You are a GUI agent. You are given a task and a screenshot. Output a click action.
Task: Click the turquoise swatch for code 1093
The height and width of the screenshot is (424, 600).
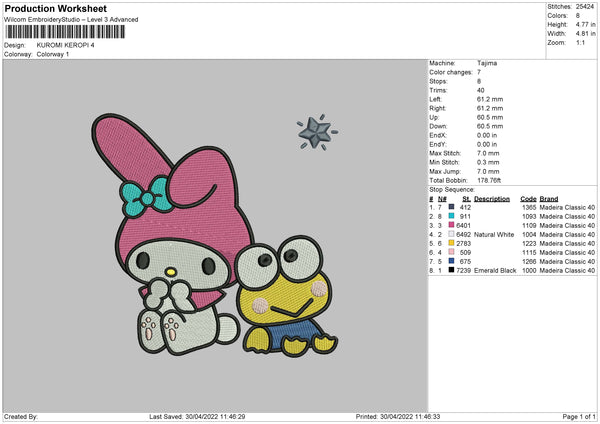(x=451, y=216)
